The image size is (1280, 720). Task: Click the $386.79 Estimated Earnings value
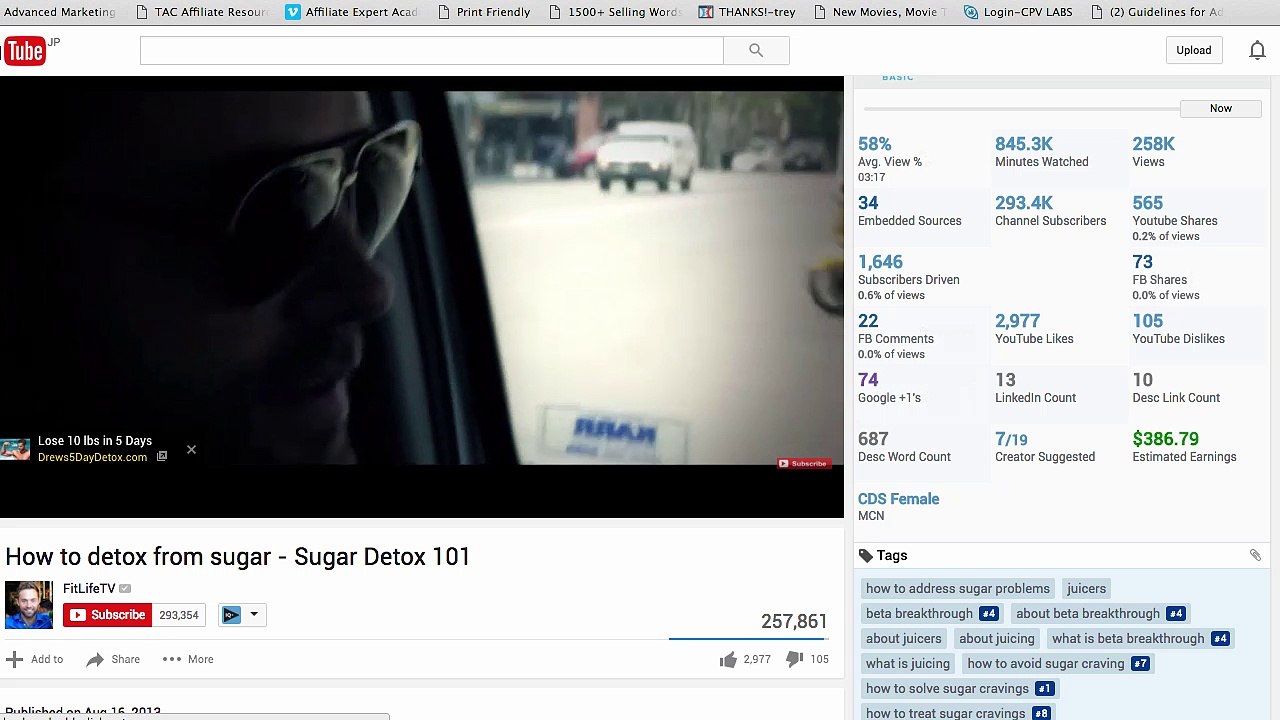[1165, 439]
